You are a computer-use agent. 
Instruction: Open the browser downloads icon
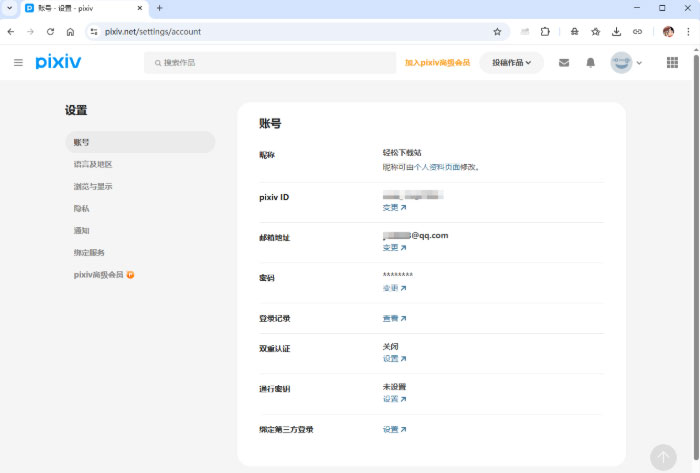tap(616, 32)
